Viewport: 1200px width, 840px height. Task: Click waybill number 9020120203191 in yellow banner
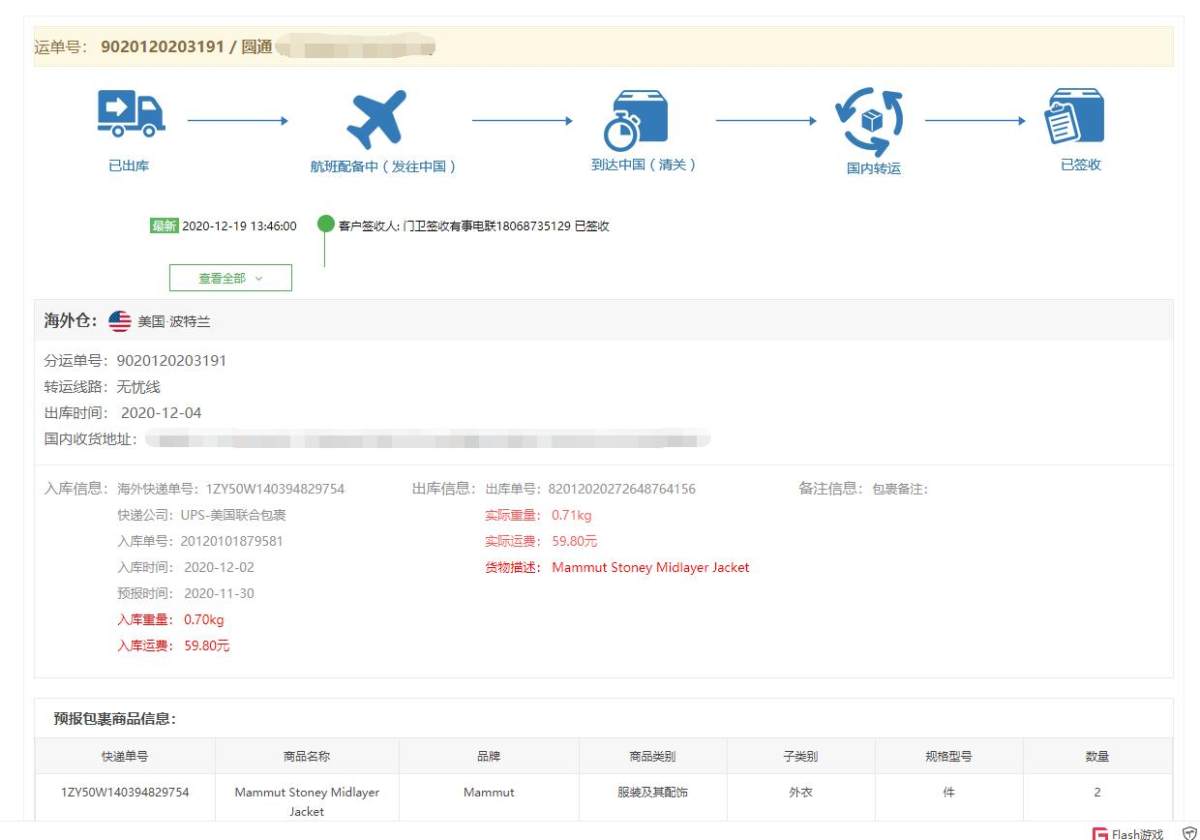[162, 47]
